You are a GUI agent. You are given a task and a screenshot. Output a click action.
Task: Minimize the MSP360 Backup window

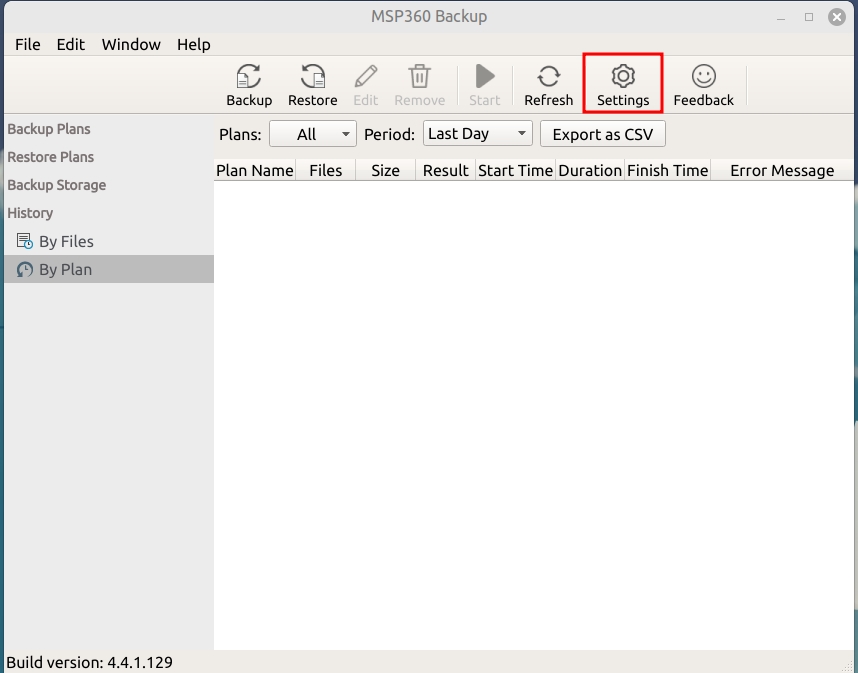point(781,18)
